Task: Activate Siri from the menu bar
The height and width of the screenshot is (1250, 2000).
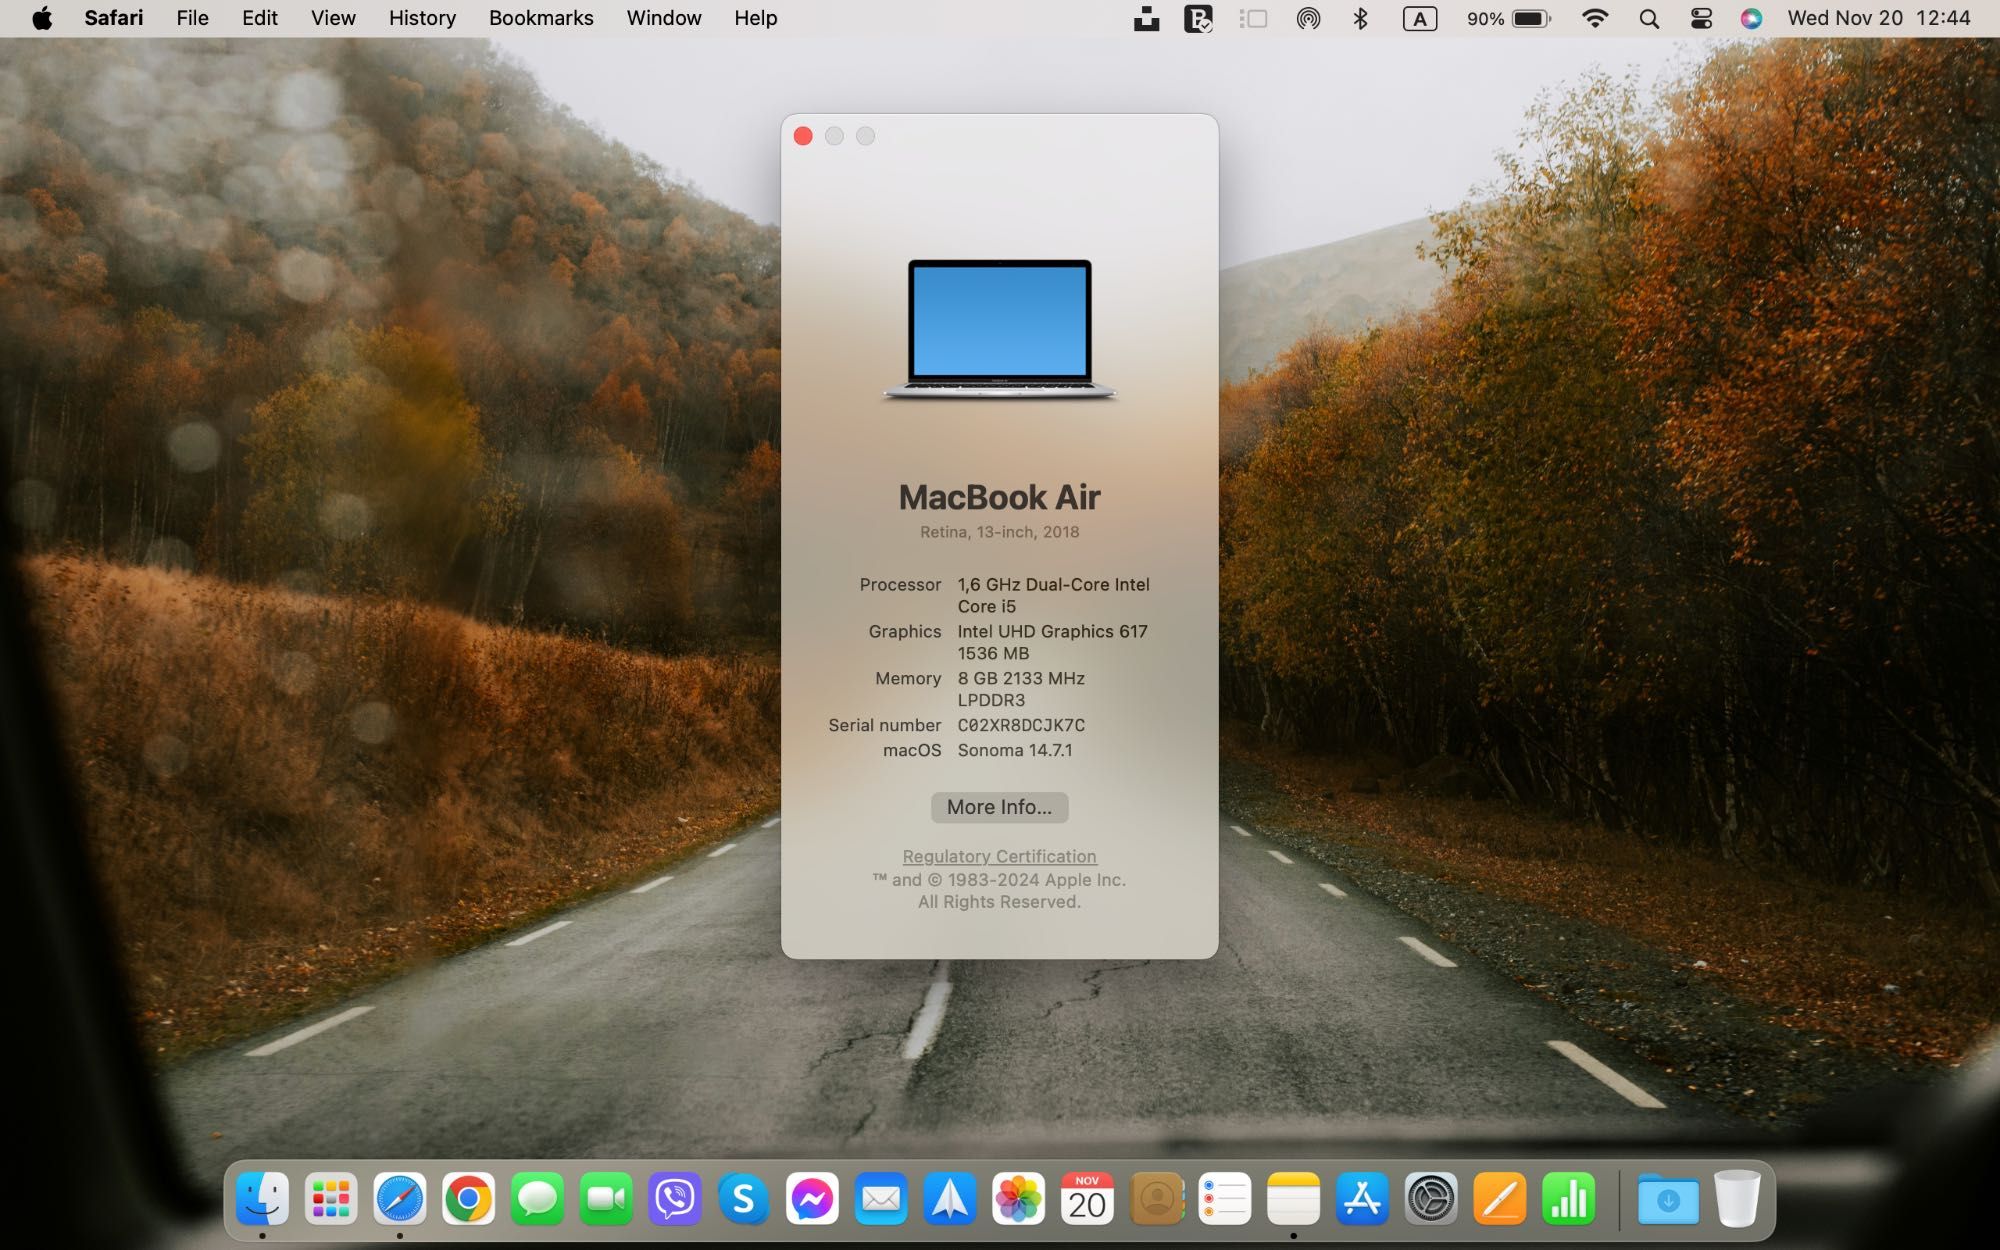Action: click(1751, 18)
